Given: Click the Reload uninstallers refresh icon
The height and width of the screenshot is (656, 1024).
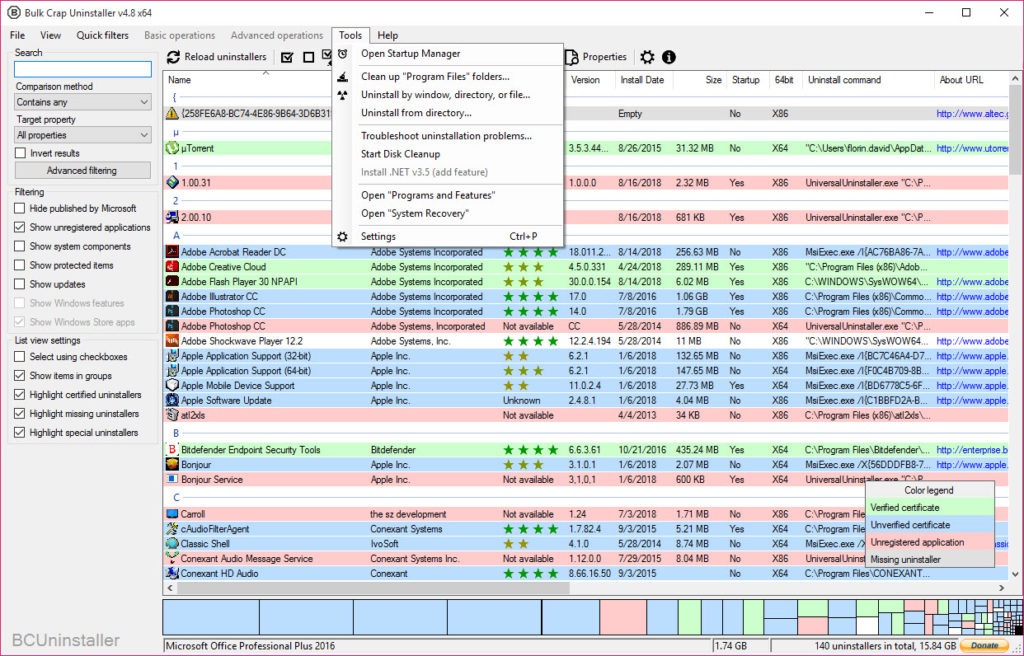Looking at the screenshot, I should [x=173, y=57].
